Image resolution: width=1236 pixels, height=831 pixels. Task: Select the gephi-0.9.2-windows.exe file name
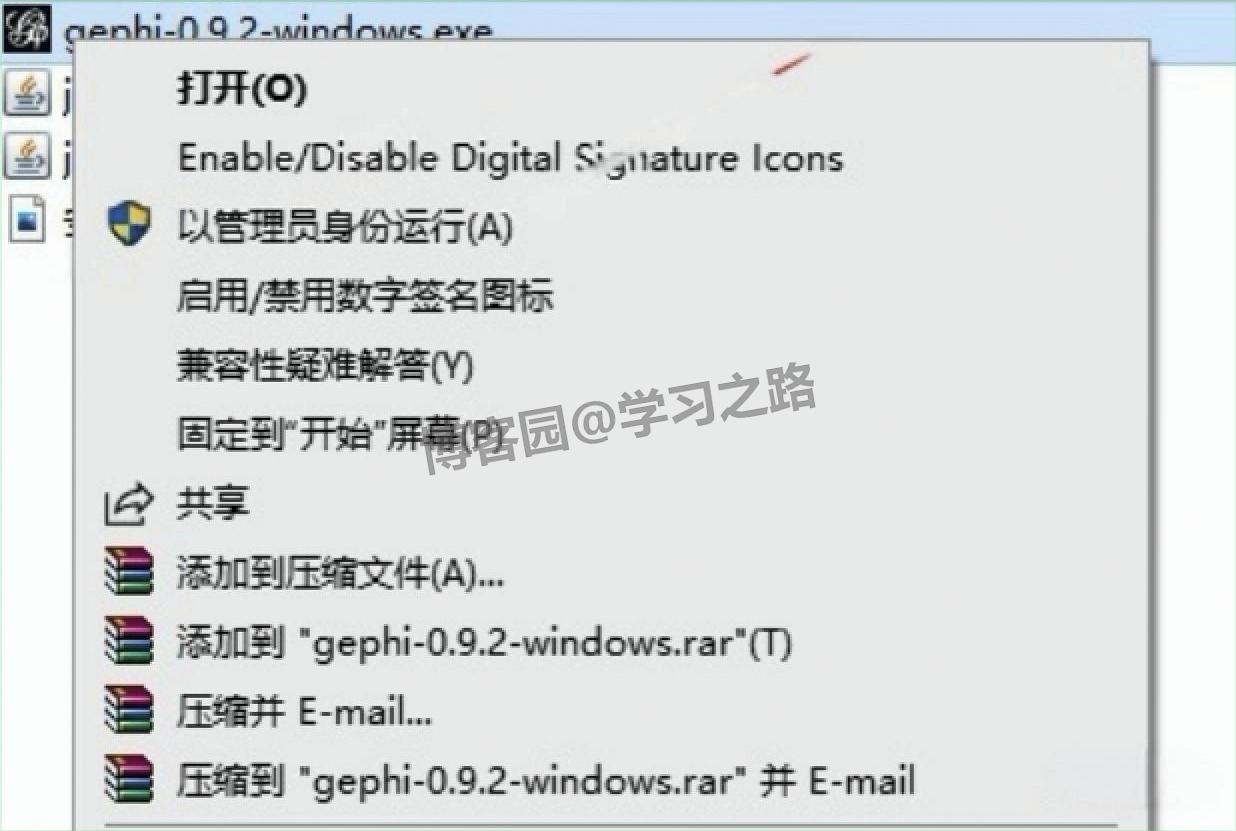coord(278,32)
